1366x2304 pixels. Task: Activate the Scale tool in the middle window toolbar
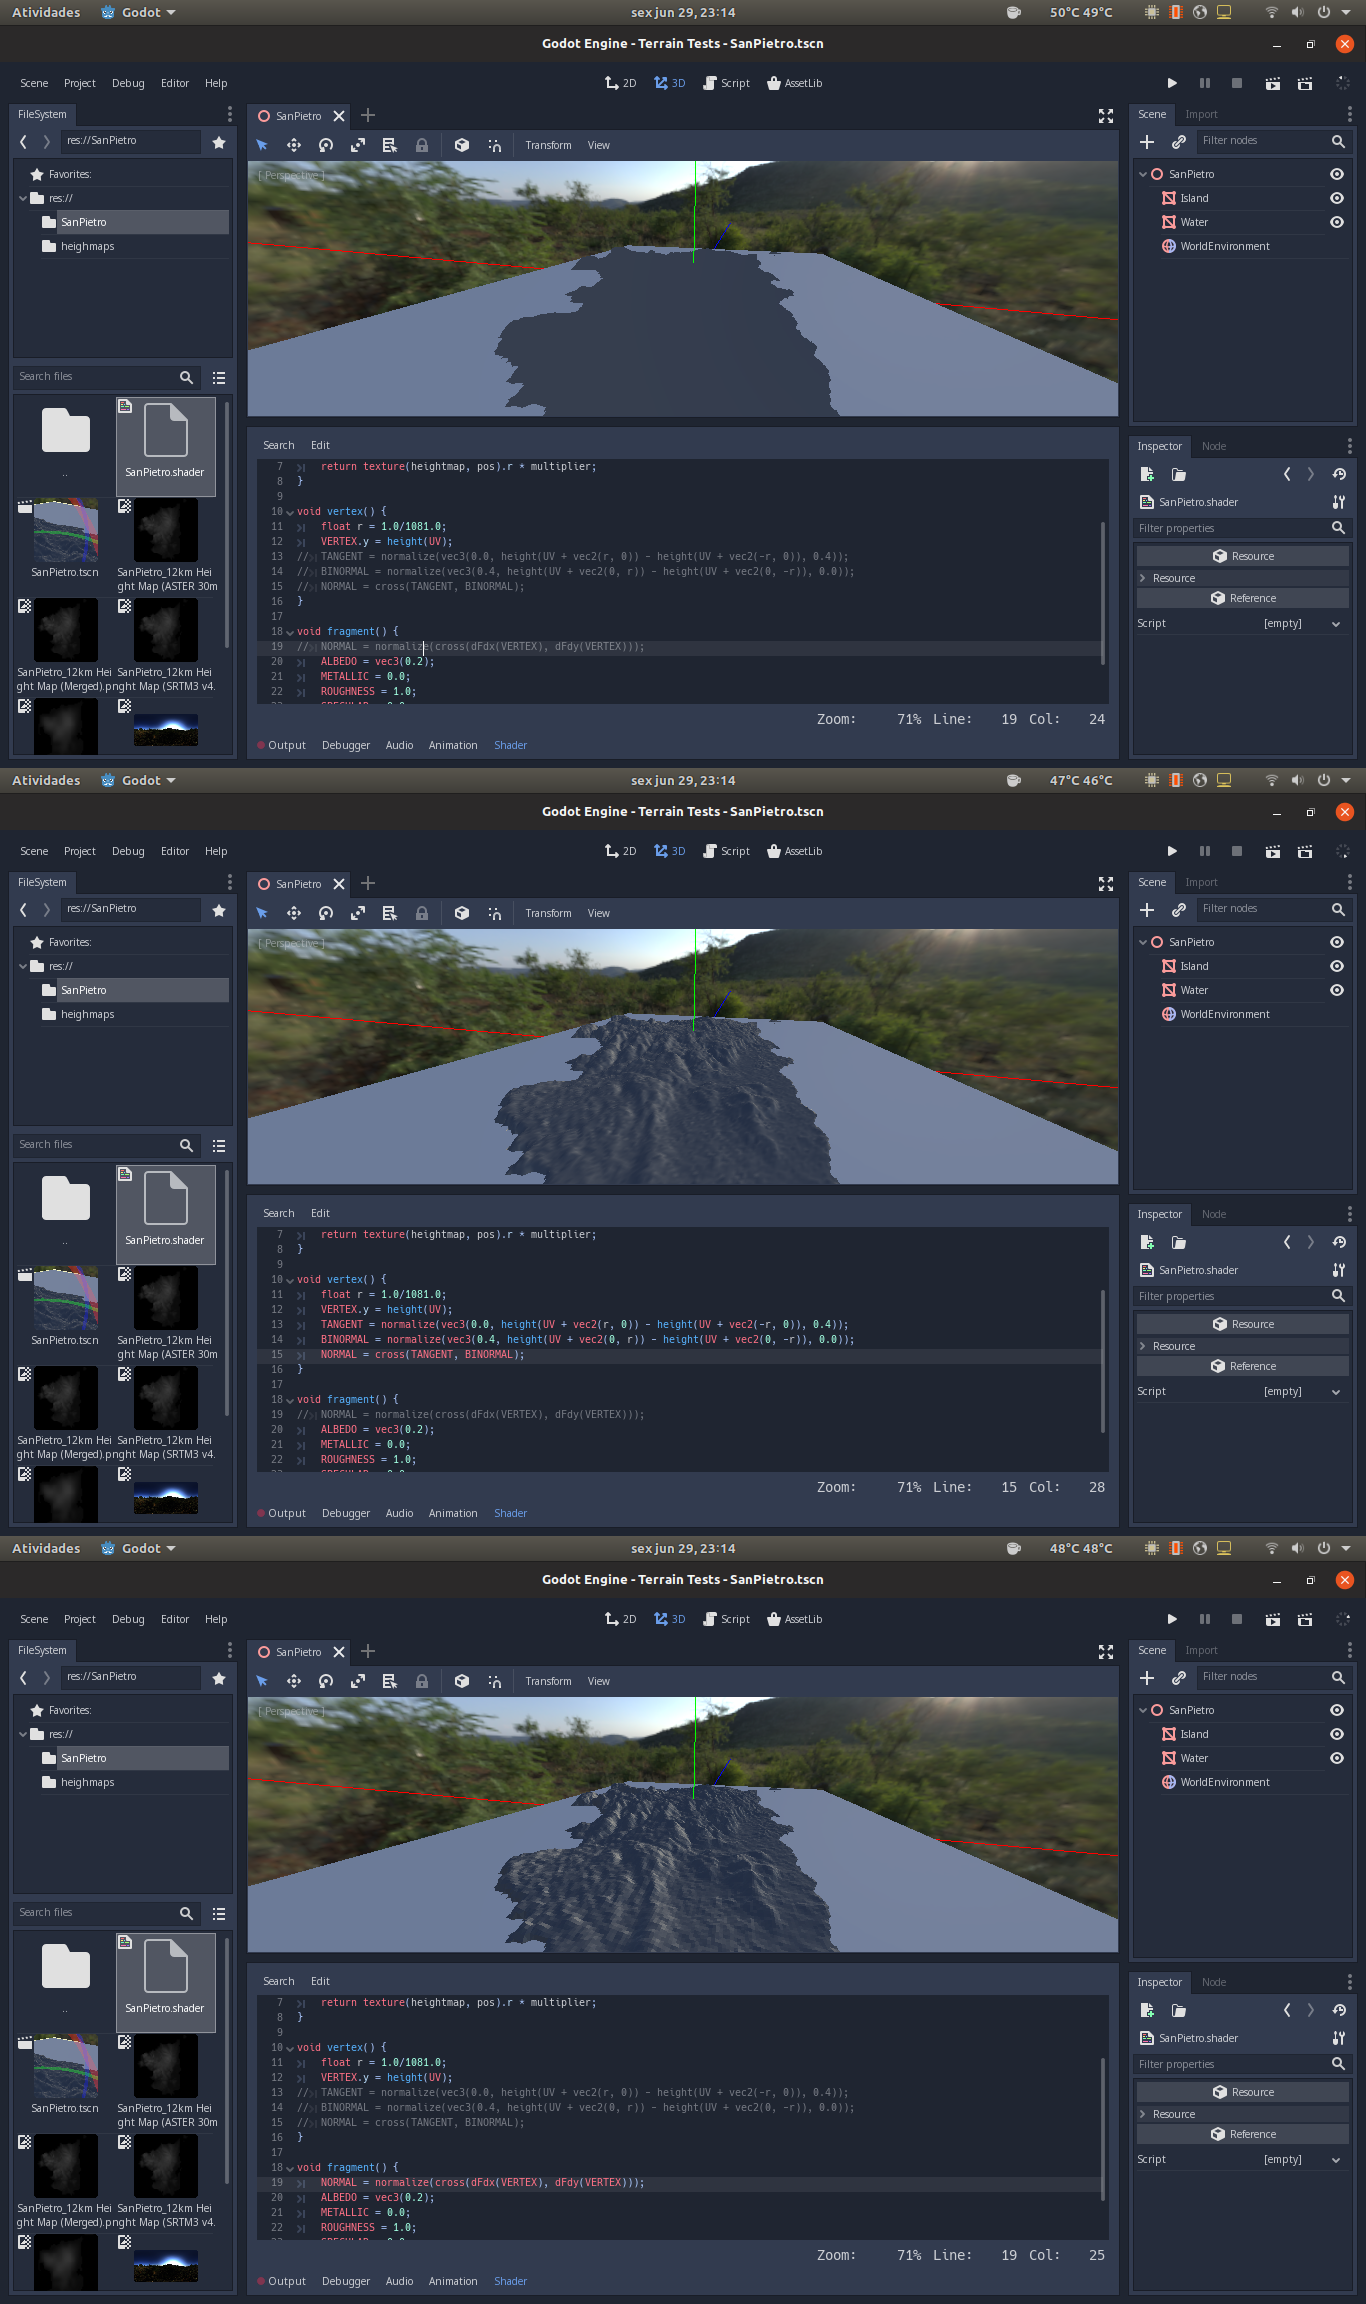pos(358,913)
